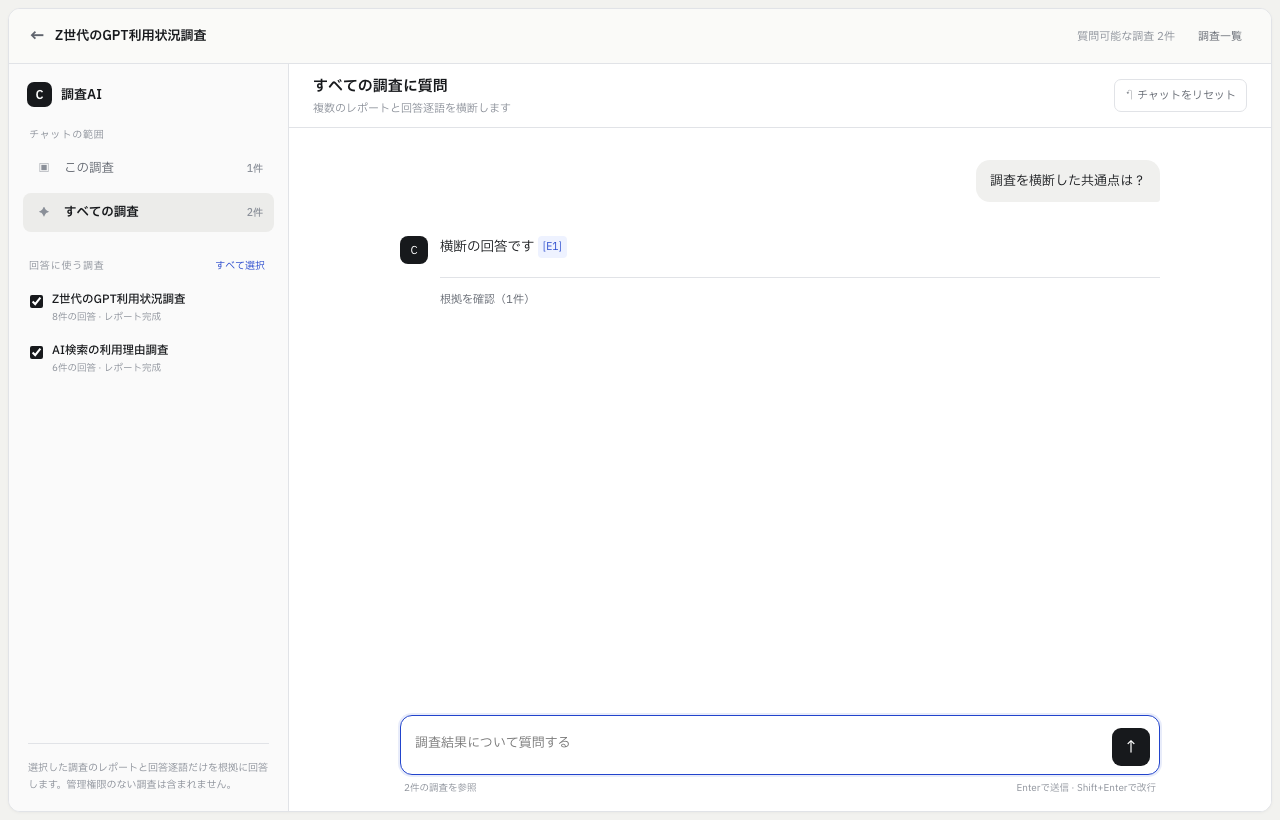
Task: Click the back arrow beside the survey title
Action: tap(37, 35)
